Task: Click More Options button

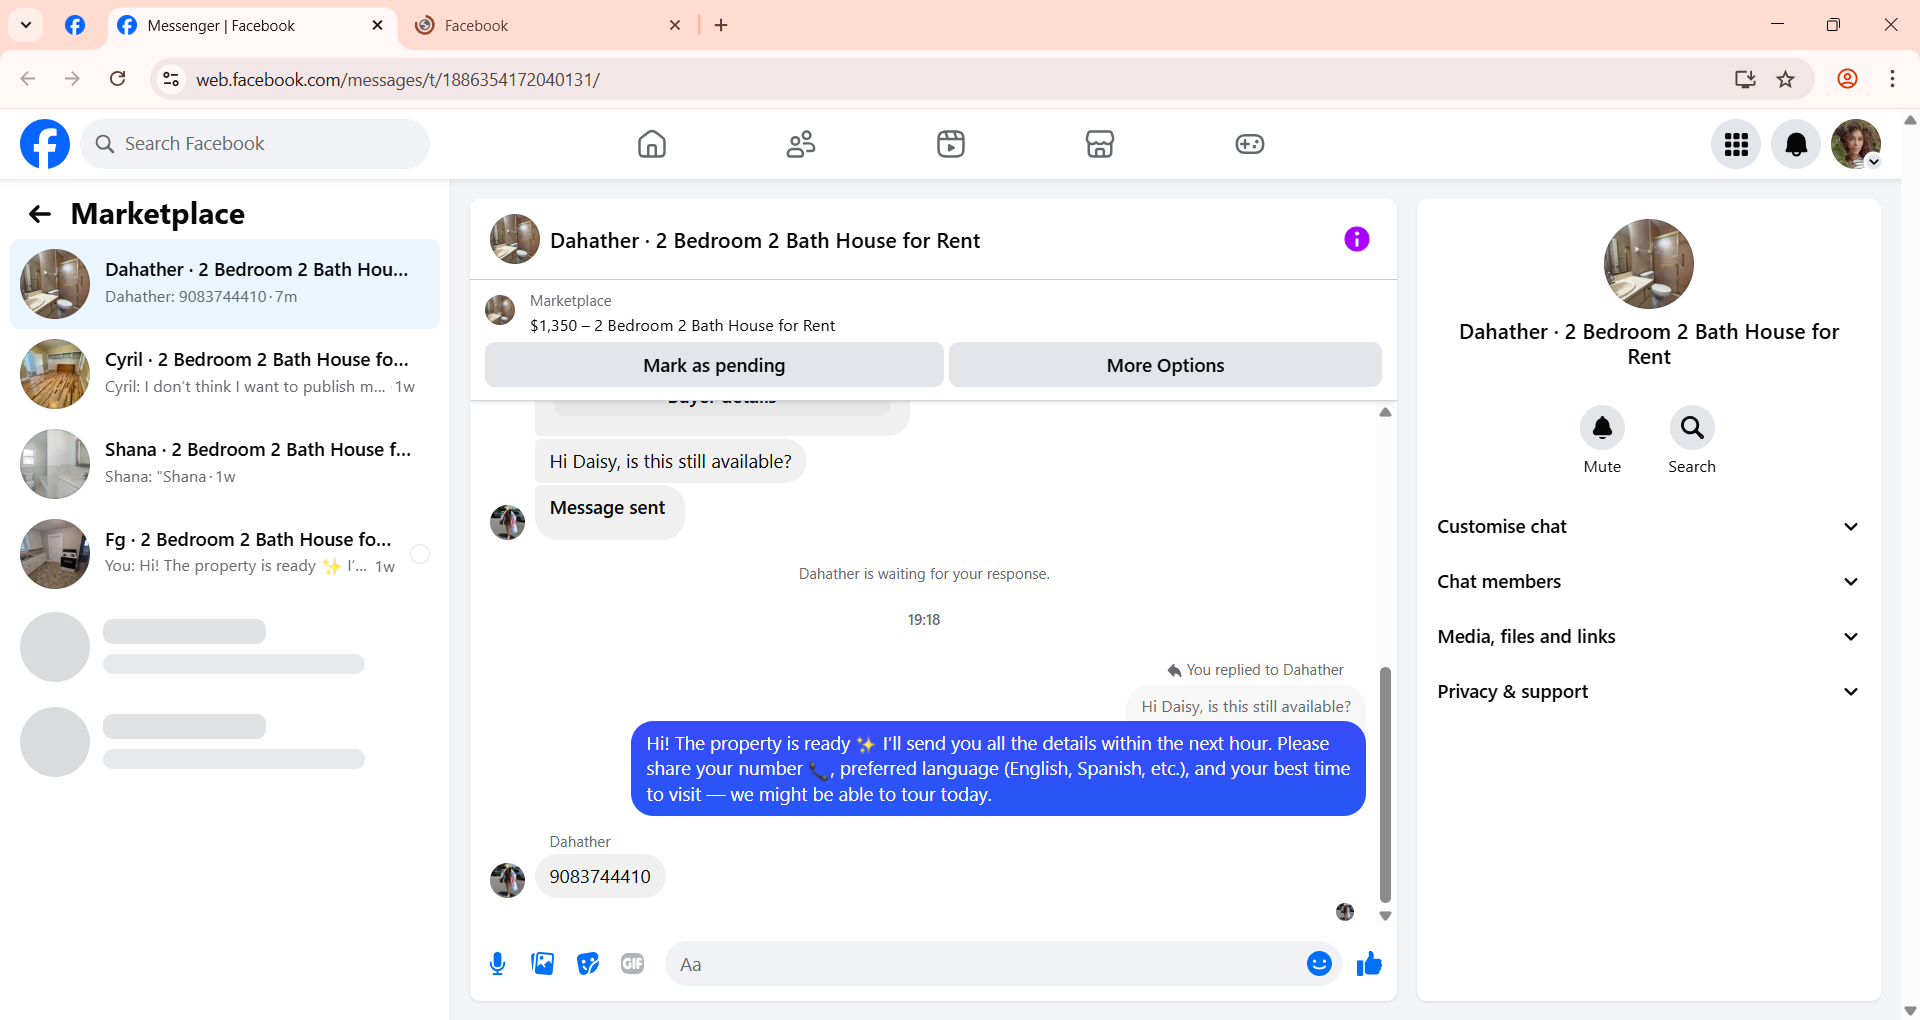Action: point(1165,365)
